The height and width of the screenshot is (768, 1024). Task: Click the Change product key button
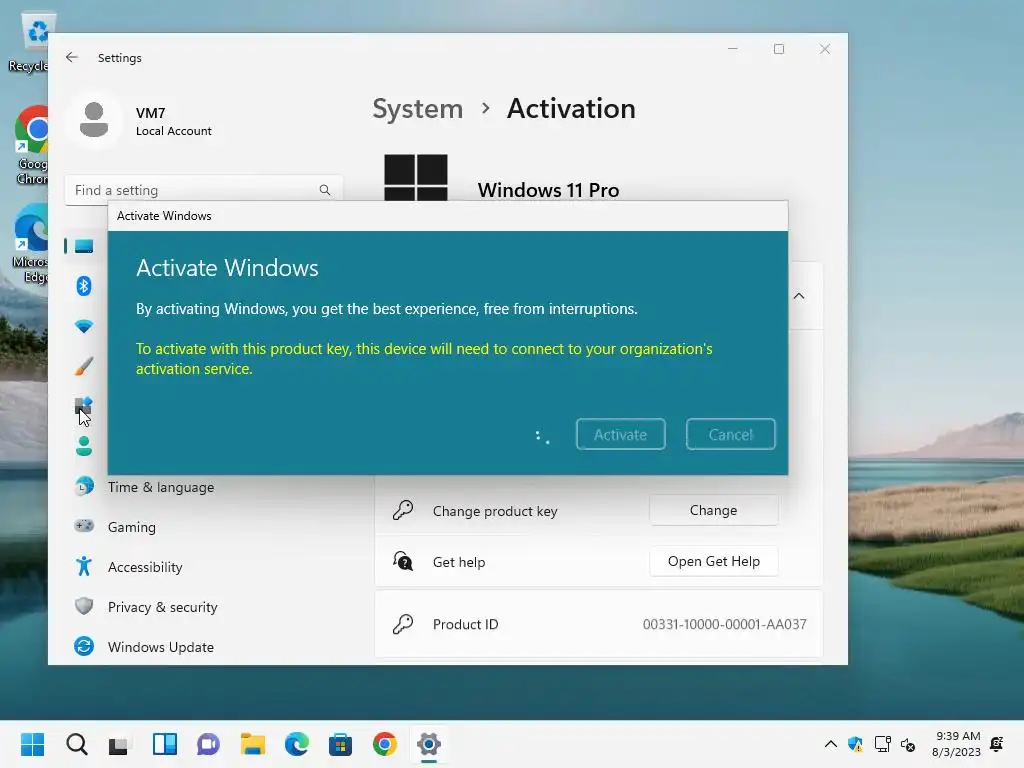[713, 510]
